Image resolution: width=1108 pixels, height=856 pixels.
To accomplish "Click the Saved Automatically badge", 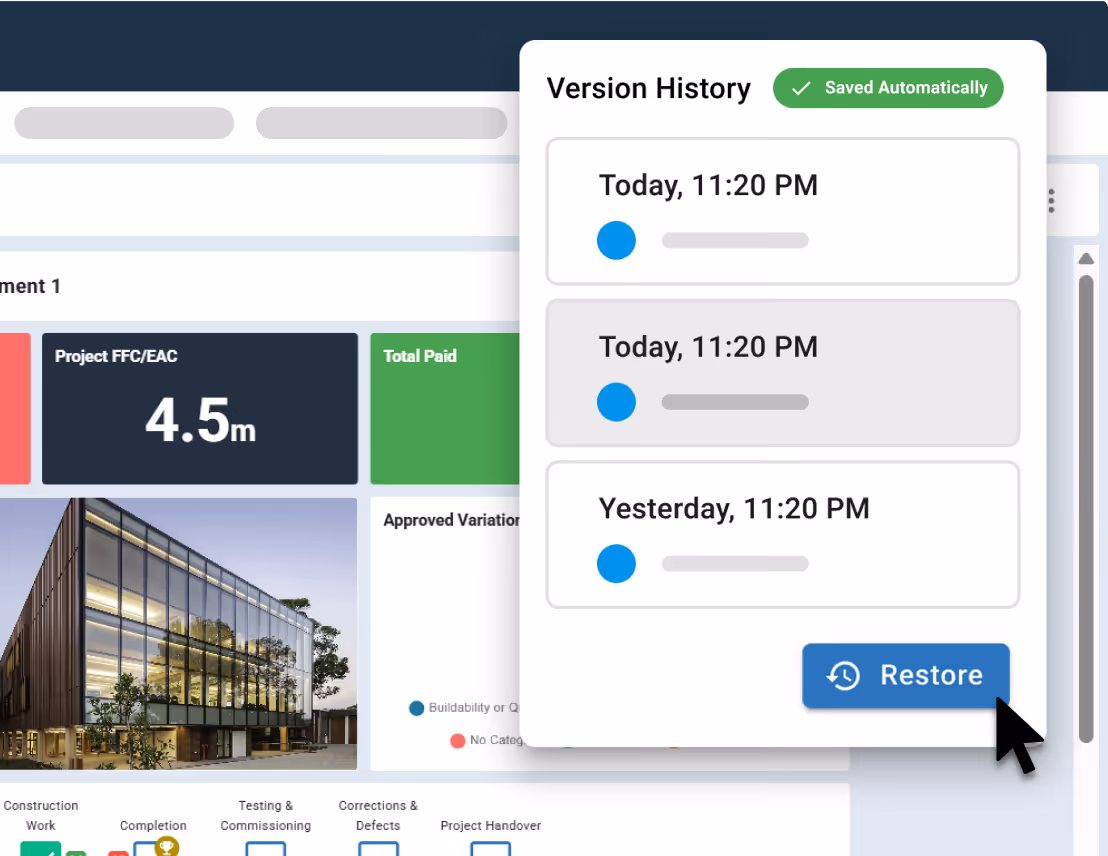I will [888, 88].
